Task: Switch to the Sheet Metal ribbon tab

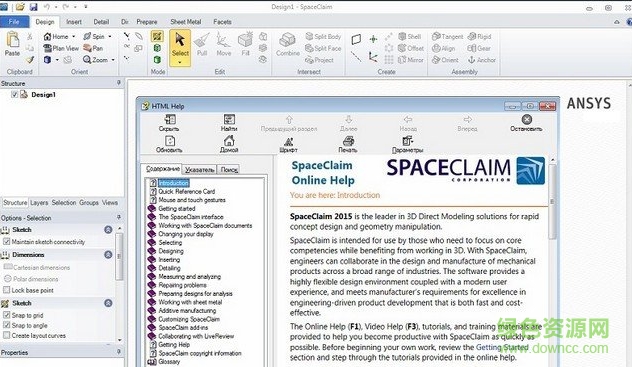Action: (x=186, y=22)
